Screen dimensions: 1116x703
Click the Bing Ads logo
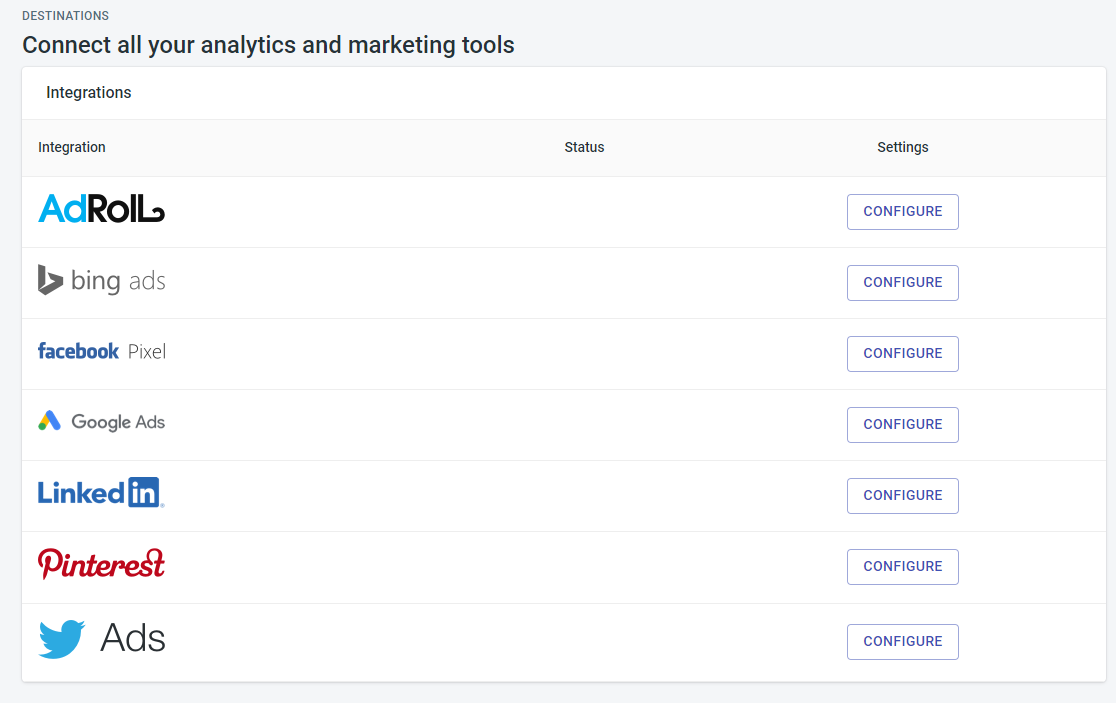point(101,280)
